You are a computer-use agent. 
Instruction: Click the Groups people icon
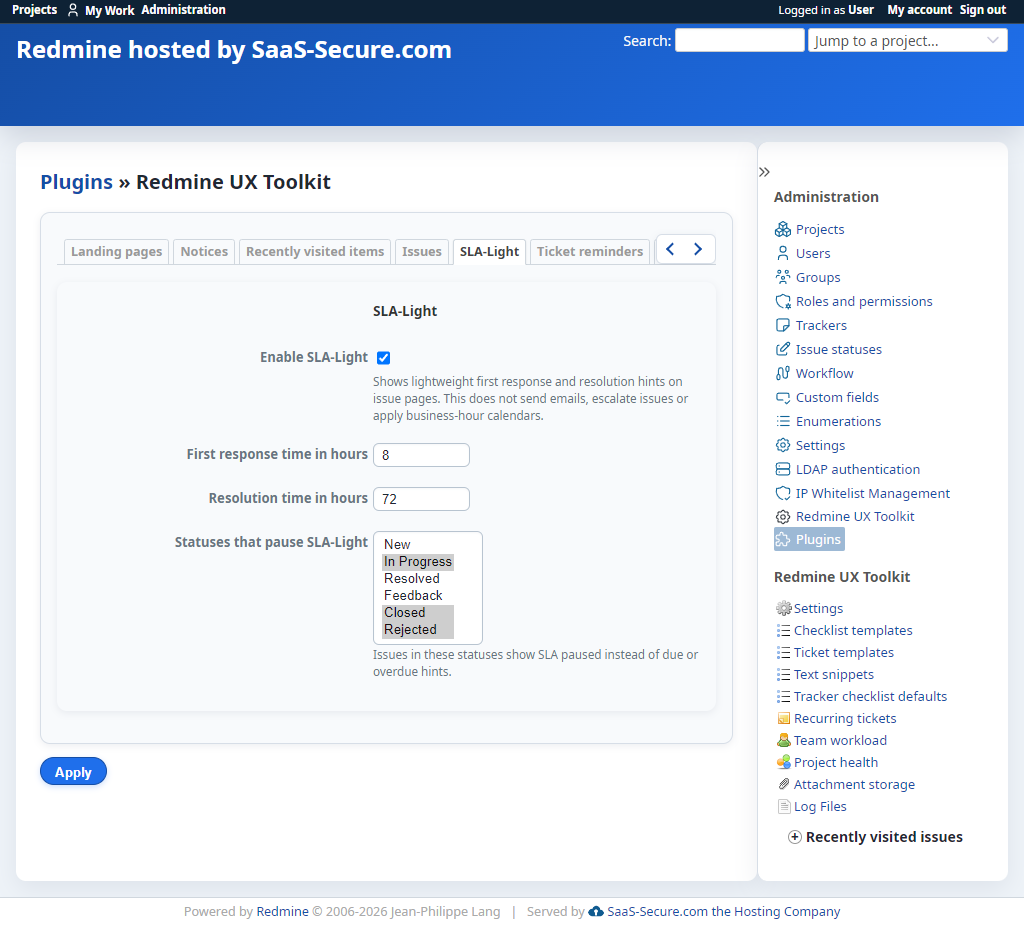(782, 277)
